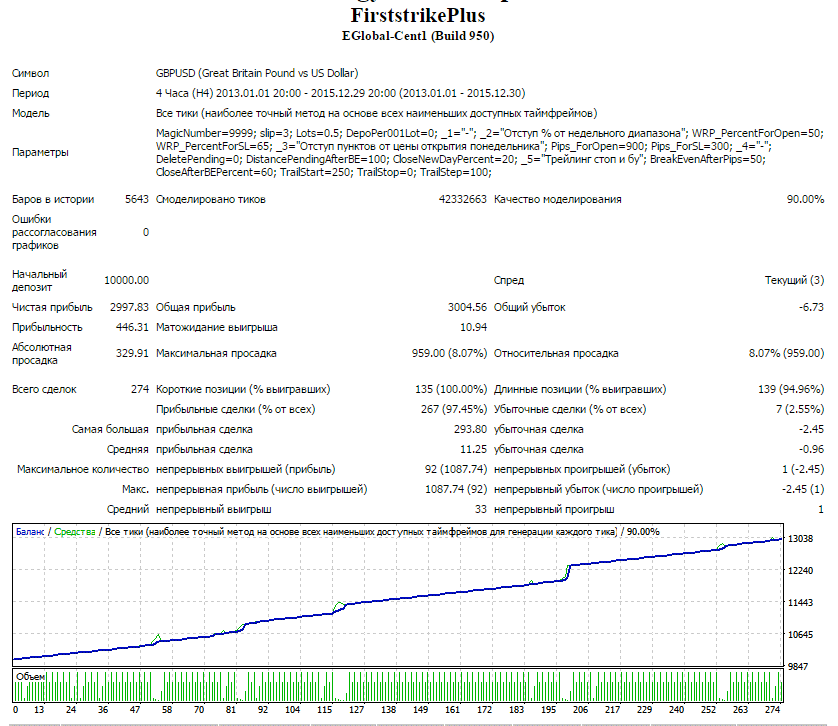Click the Относительная просадка value 8.07% (959.00)
Viewport: 838px width, 726px height.
point(786,353)
